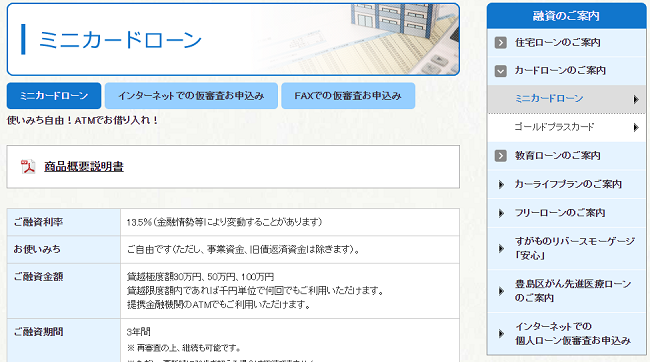Open ゴールドプラスカード sidebar submenu item

[x=554, y=127]
